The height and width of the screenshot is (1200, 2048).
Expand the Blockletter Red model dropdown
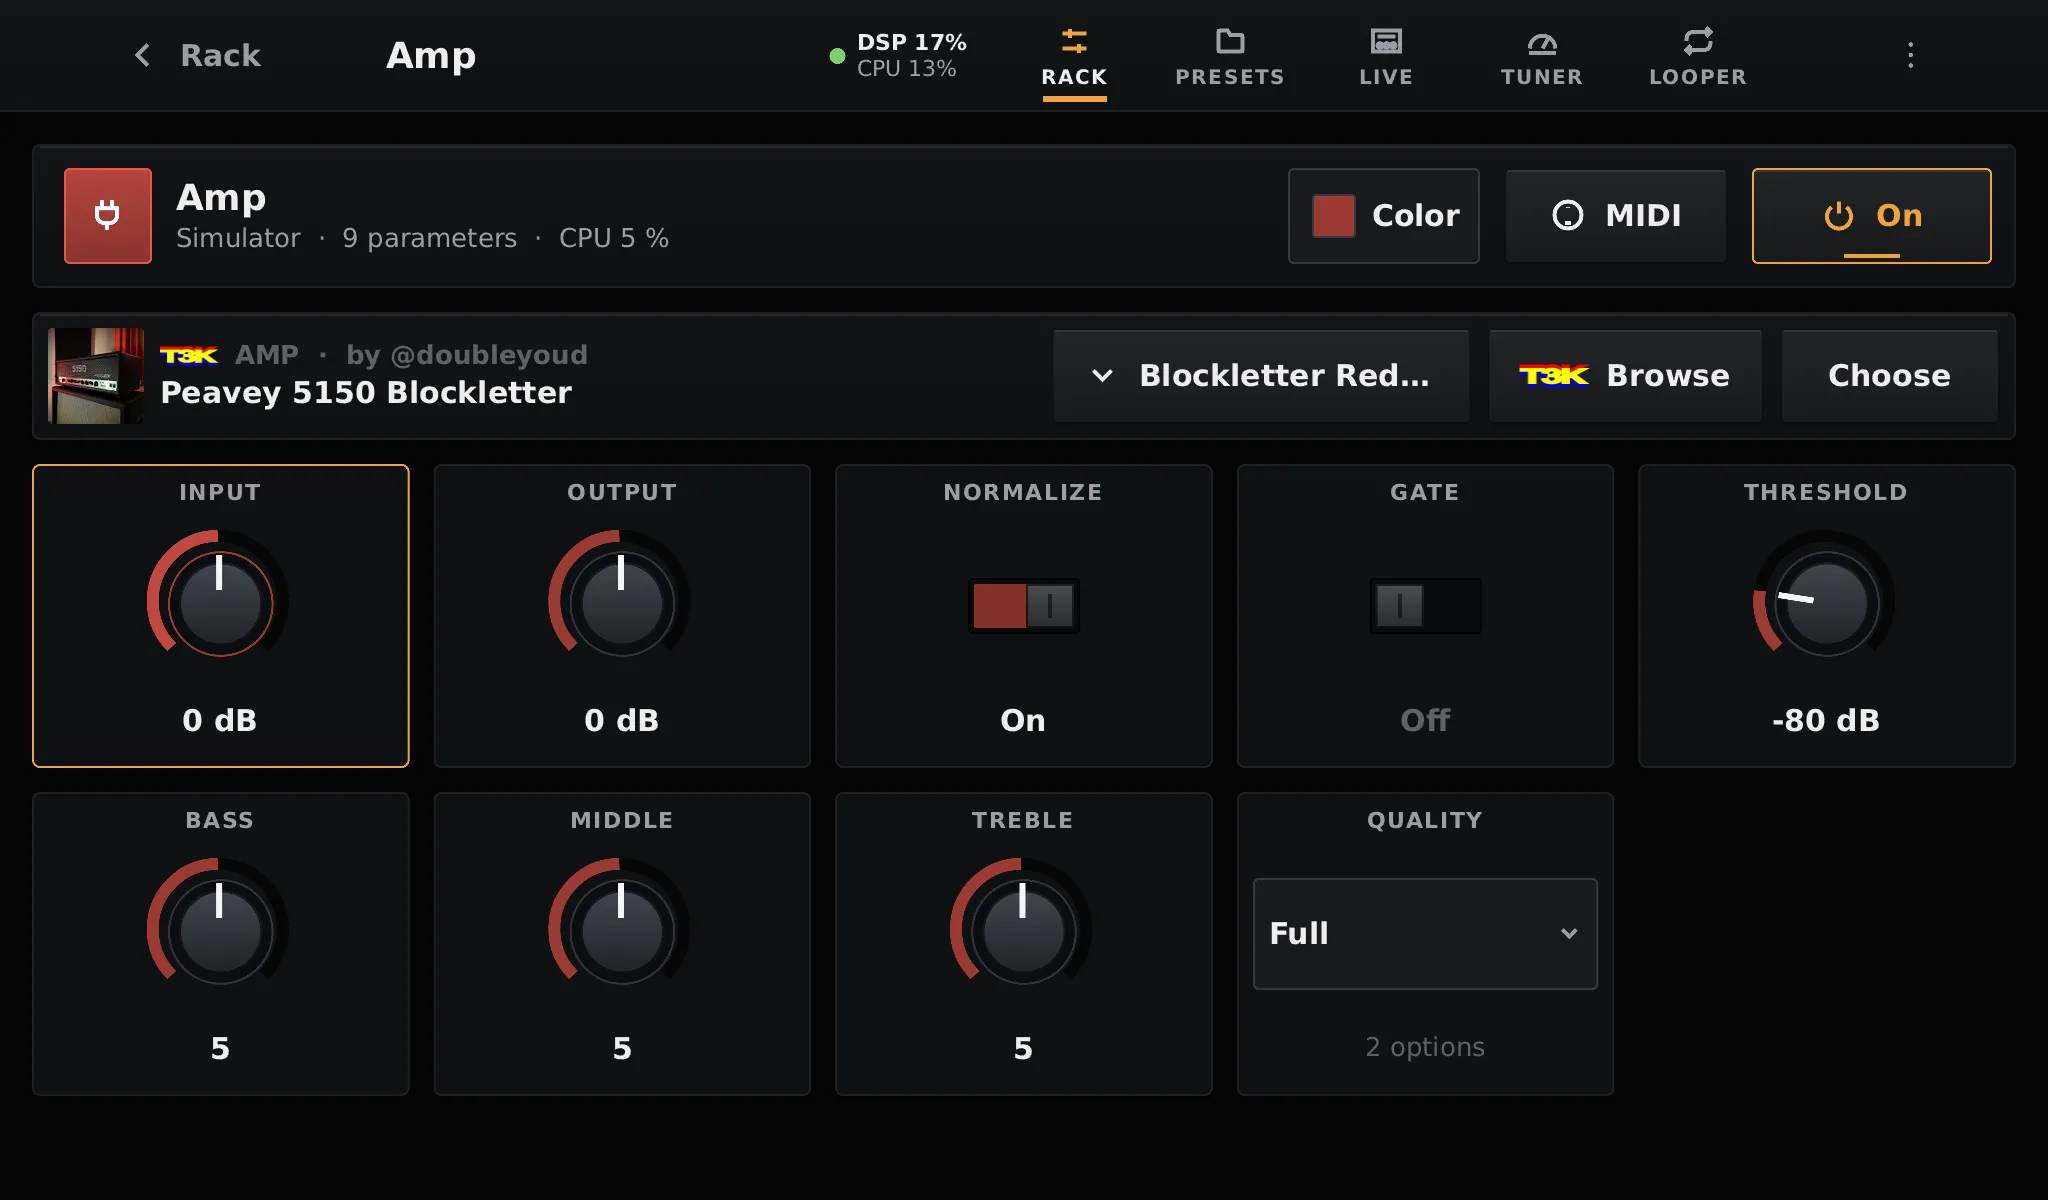[x=1261, y=376]
